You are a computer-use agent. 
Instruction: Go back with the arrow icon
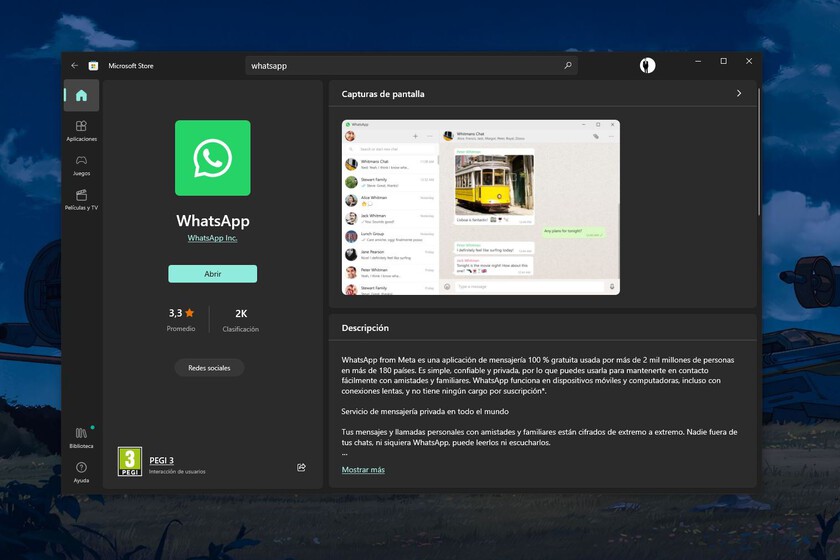point(74,65)
